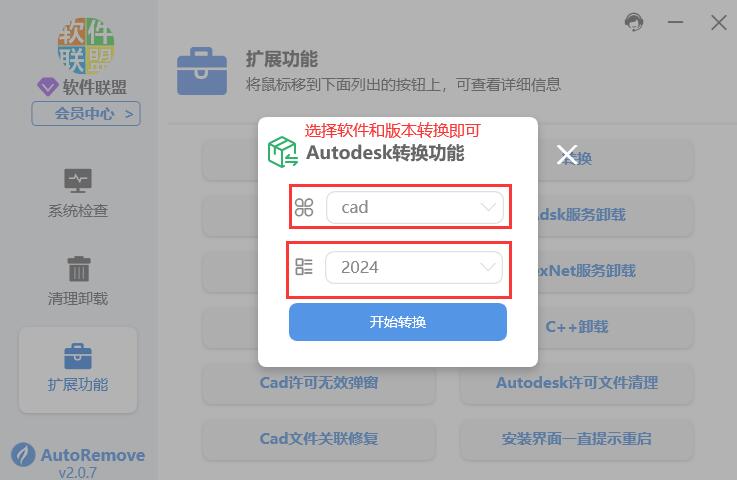Select the C++卸载 option
This screenshot has width=737, height=480.
[x=577, y=327]
